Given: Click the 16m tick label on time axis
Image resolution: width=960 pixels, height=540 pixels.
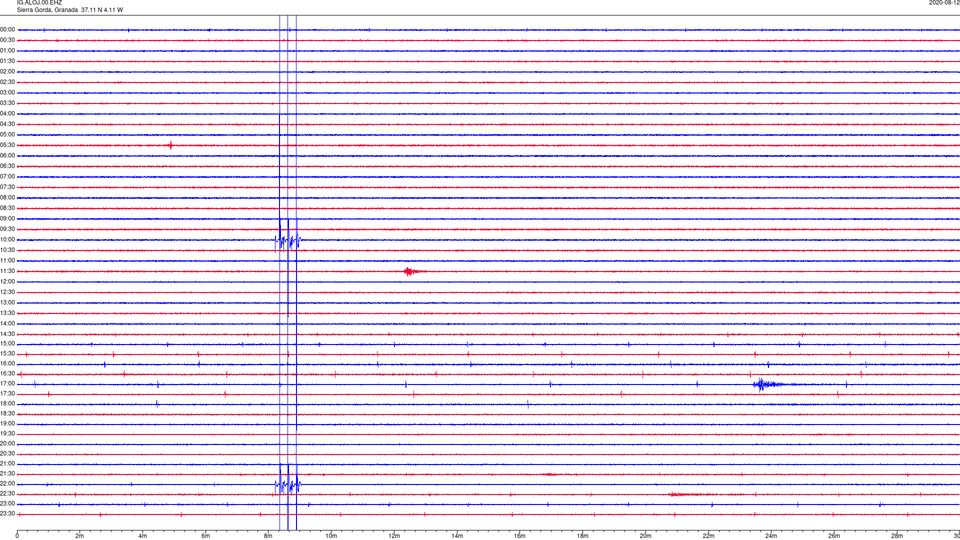Looking at the screenshot, I should [x=519, y=536].
